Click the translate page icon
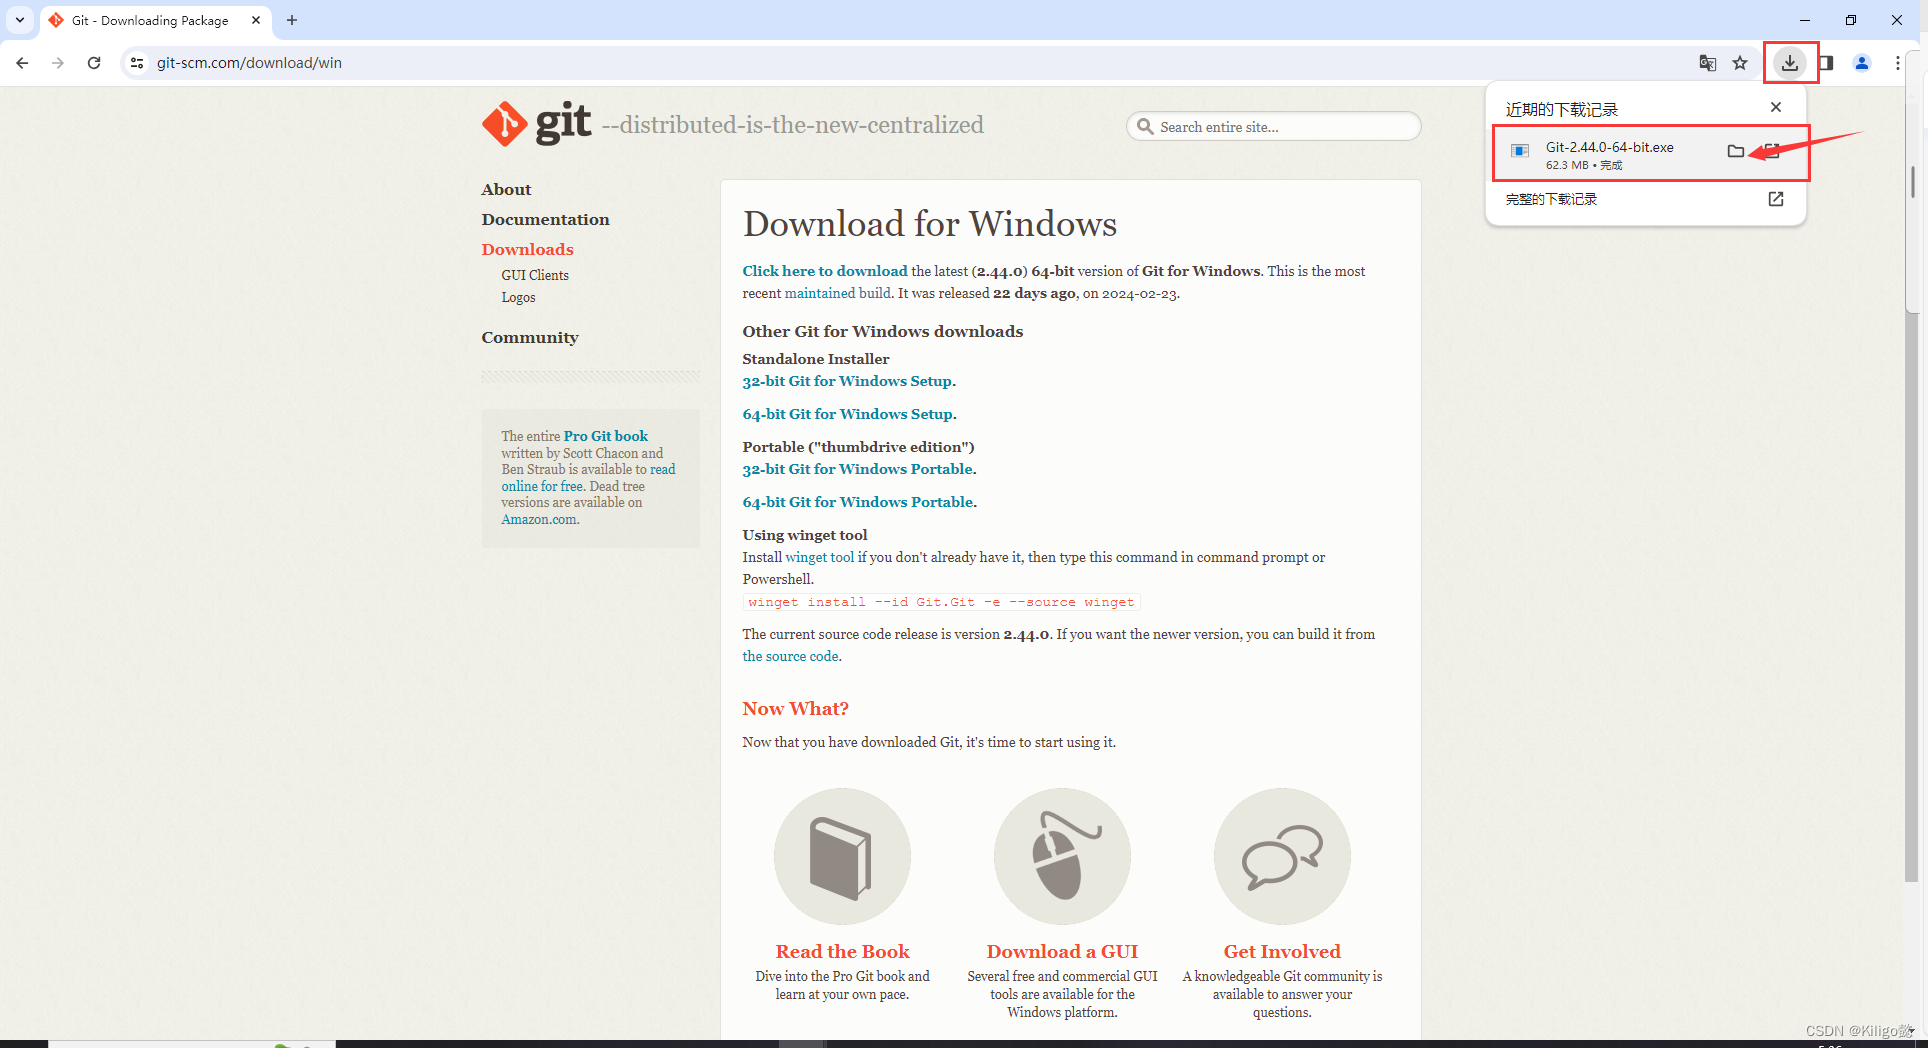 point(1708,63)
